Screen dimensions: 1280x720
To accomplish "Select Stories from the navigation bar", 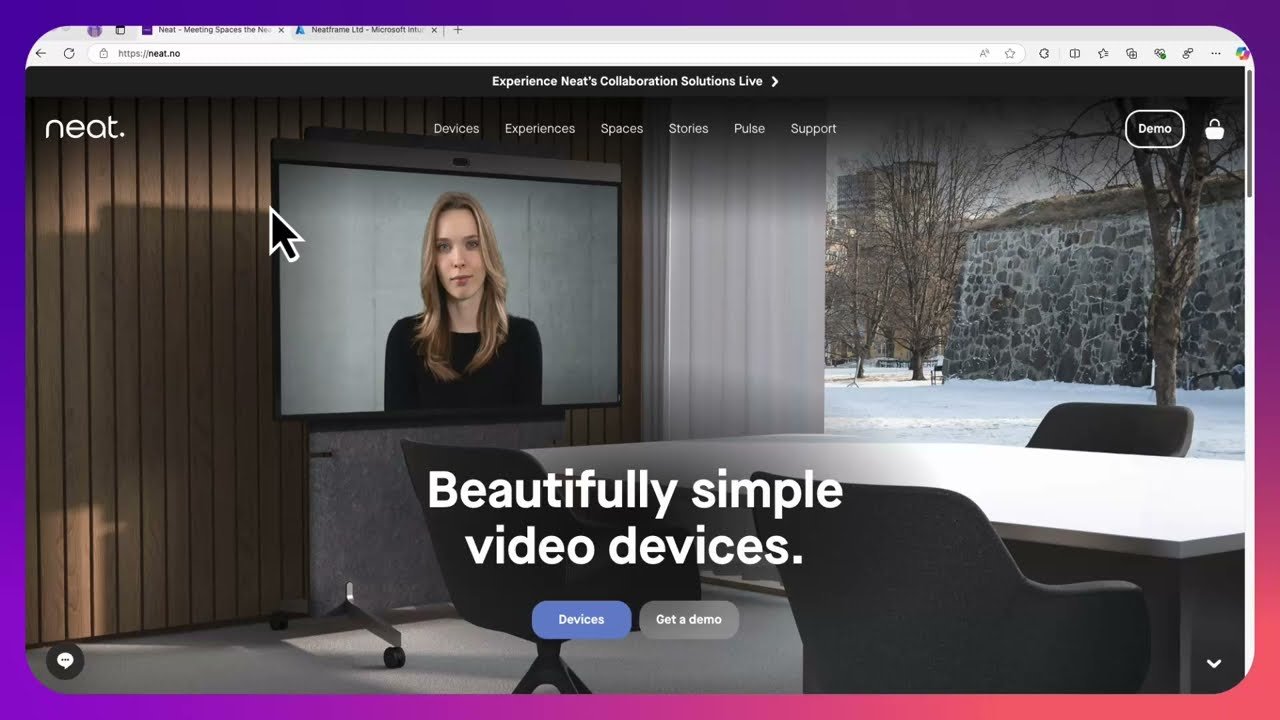I will 688,128.
